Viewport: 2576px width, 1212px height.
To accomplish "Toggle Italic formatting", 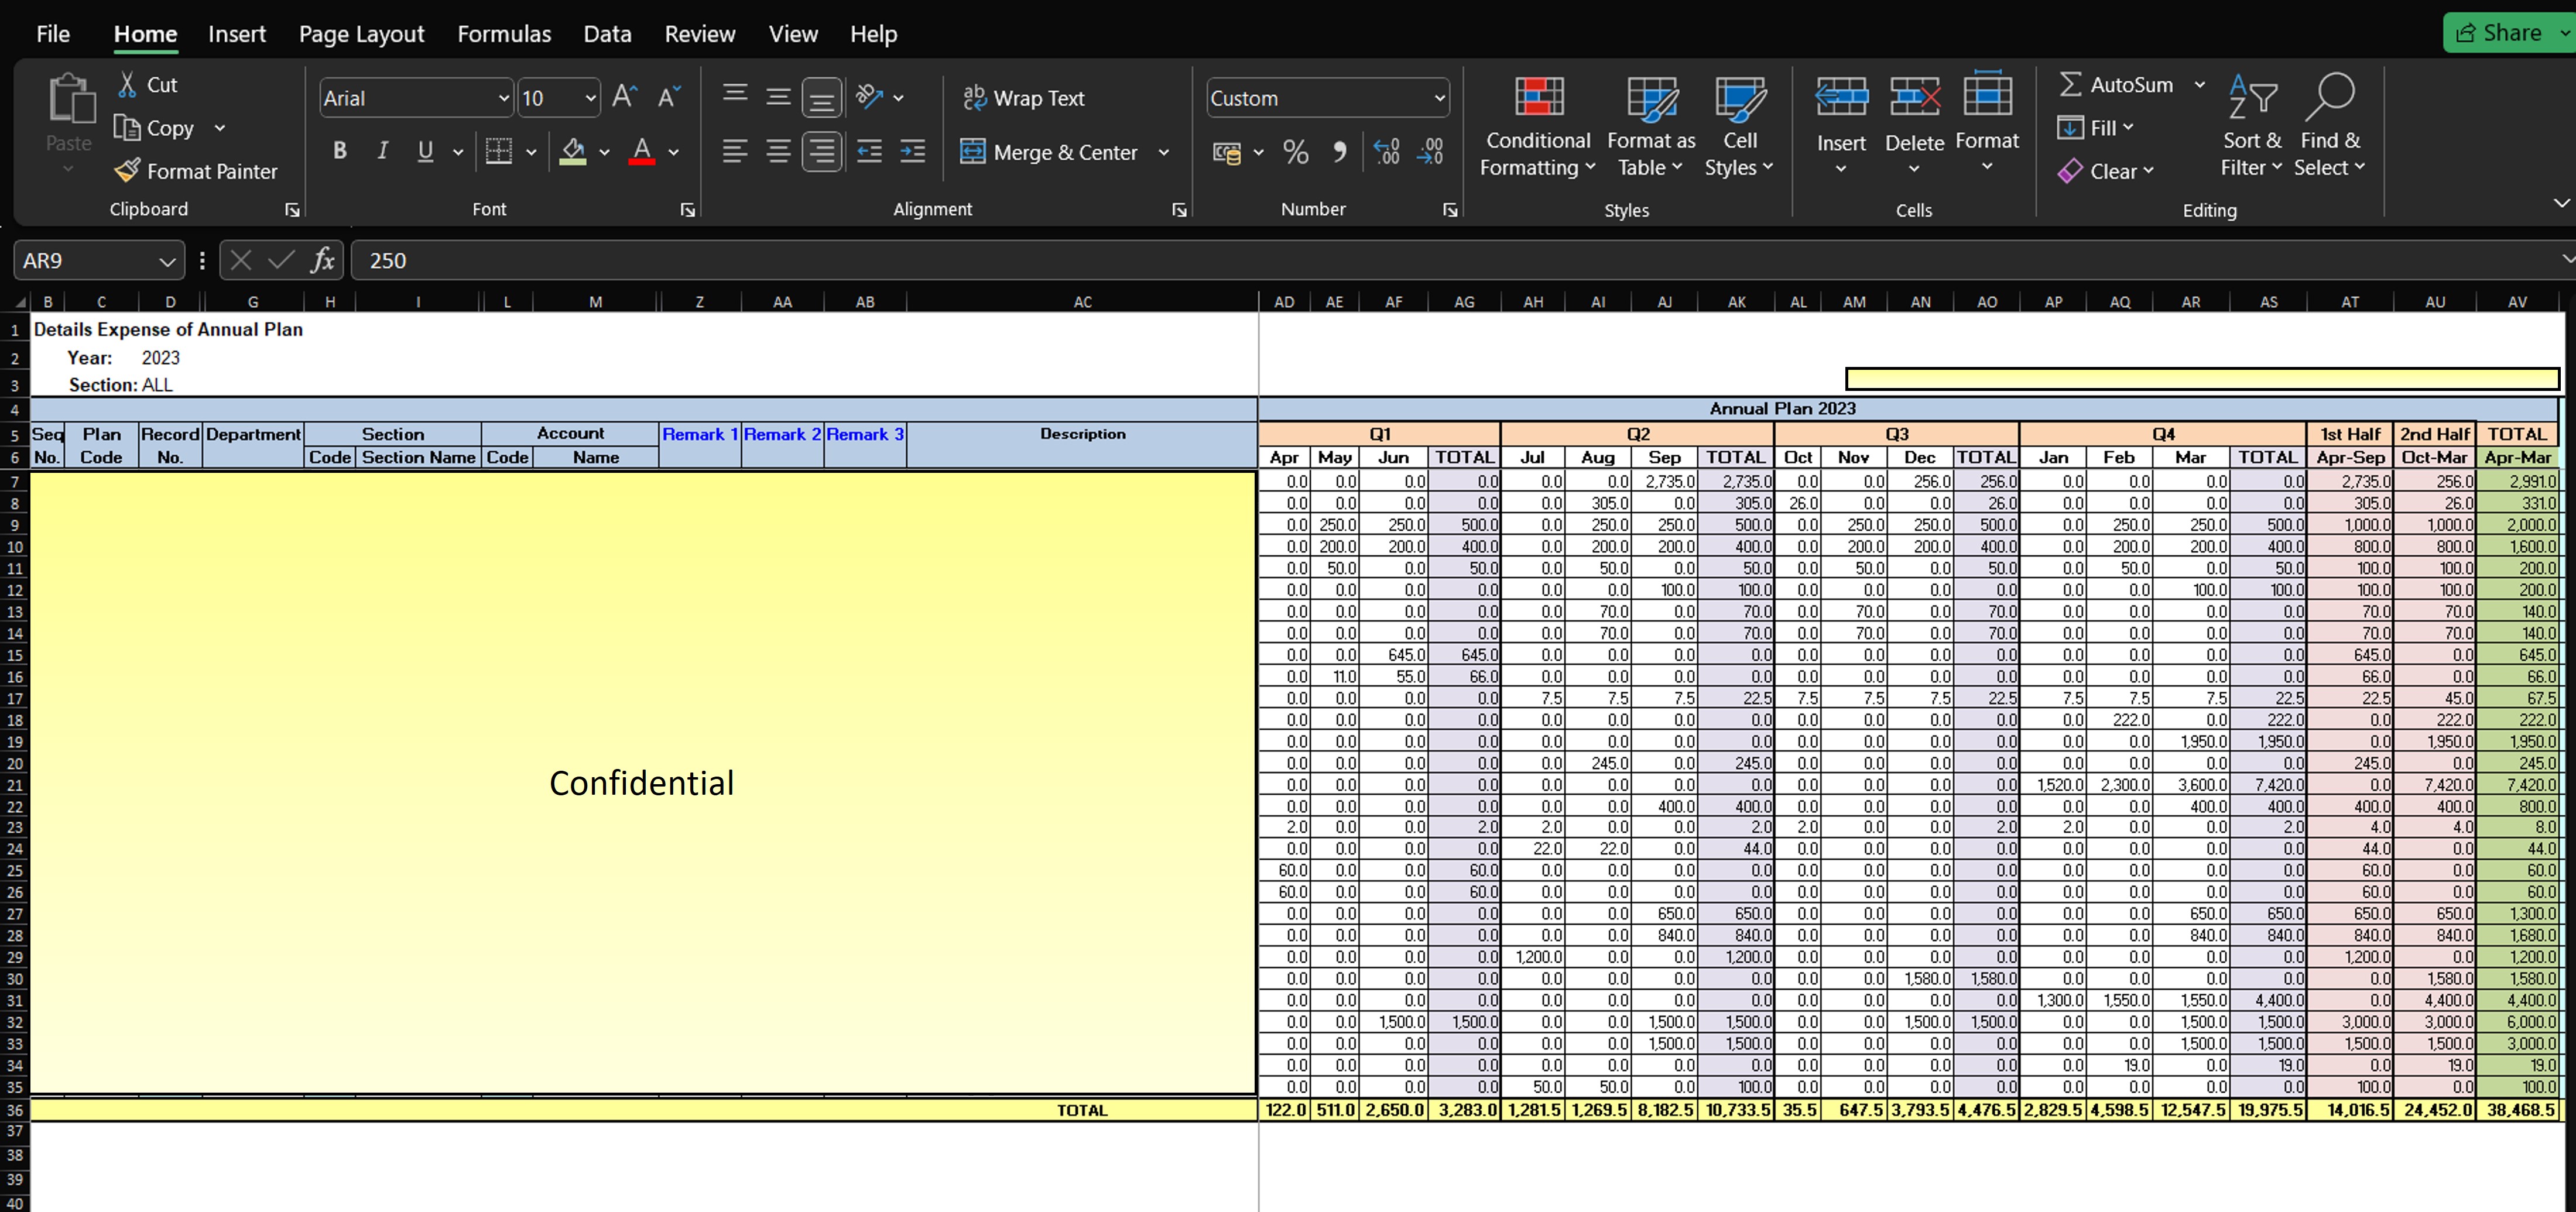I will [382, 152].
